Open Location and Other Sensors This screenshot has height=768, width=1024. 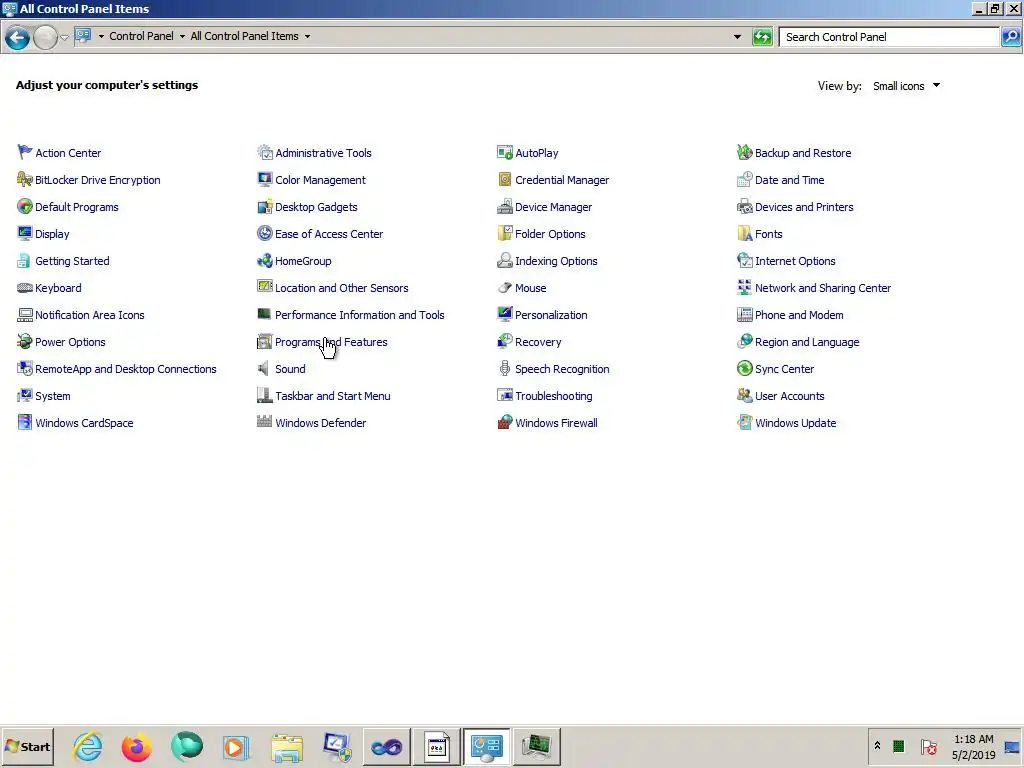click(342, 288)
